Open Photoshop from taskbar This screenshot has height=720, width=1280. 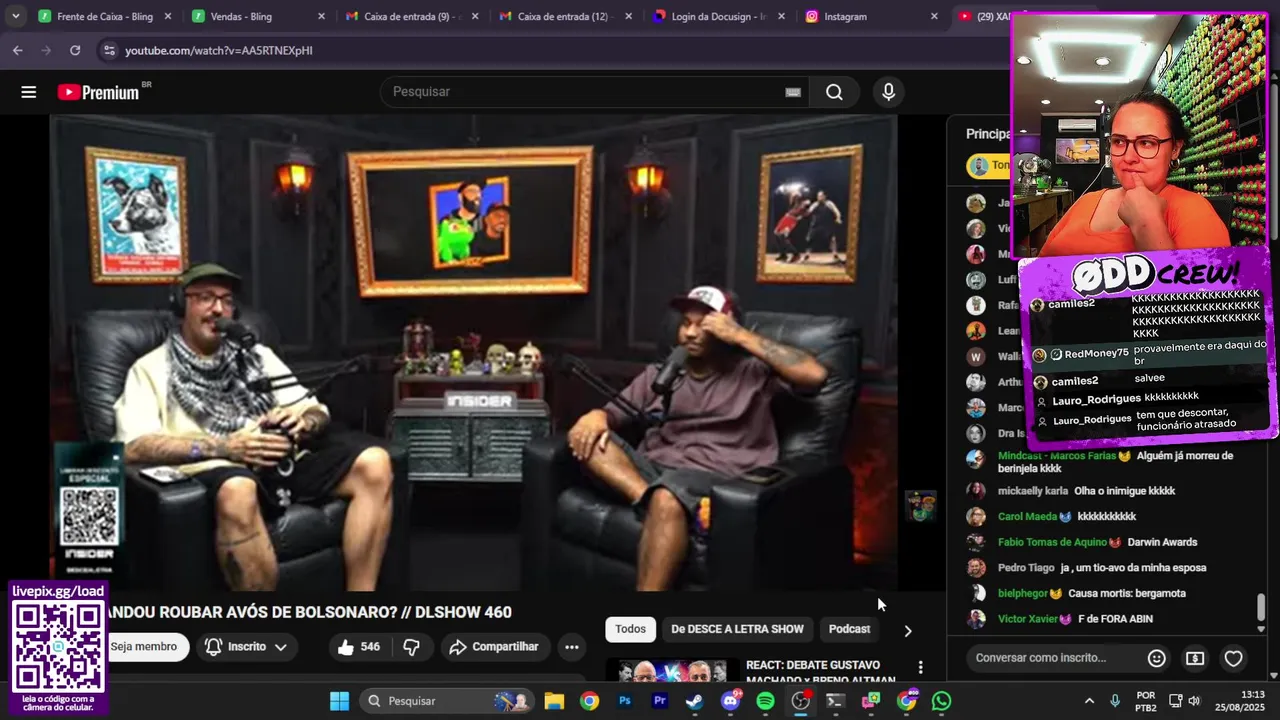(x=625, y=701)
